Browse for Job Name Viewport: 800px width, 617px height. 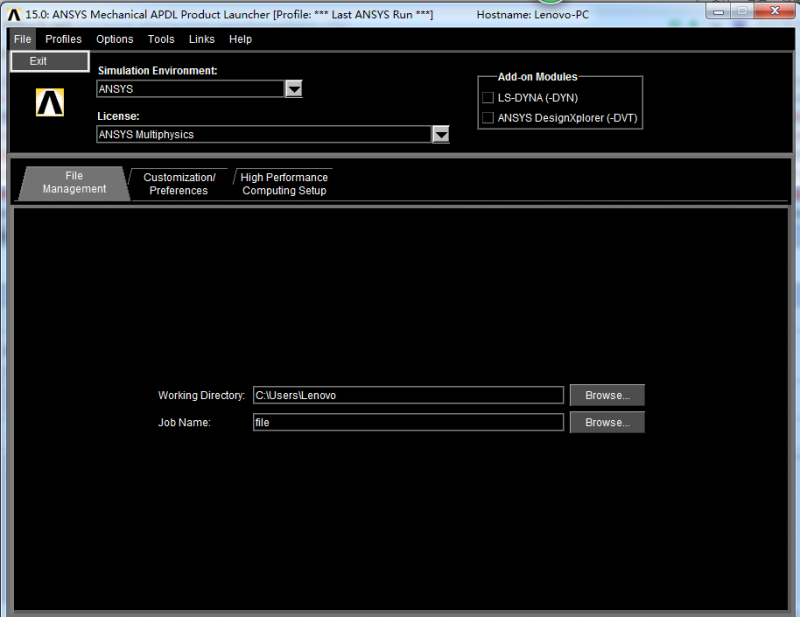607,422
